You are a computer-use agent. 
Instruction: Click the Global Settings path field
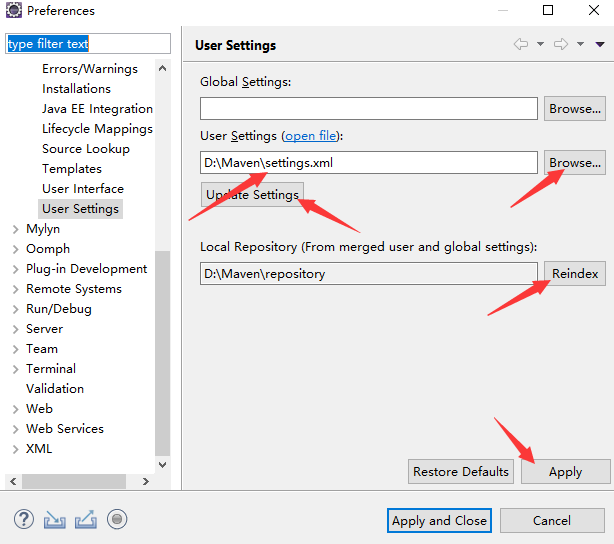(x=368, y=108)
